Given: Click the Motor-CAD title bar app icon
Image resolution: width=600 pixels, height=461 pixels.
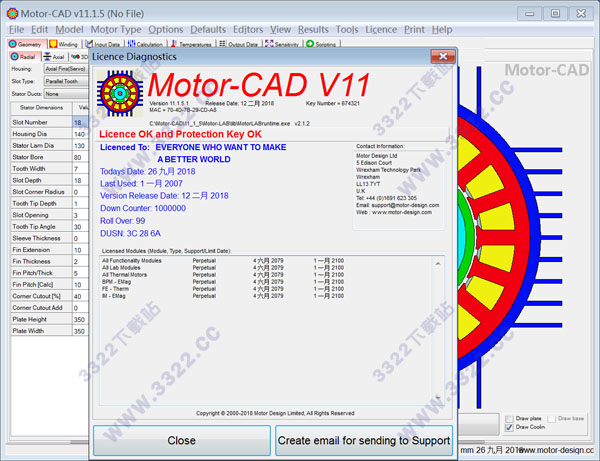Looking at the screenshot, I should coord(12,13).
